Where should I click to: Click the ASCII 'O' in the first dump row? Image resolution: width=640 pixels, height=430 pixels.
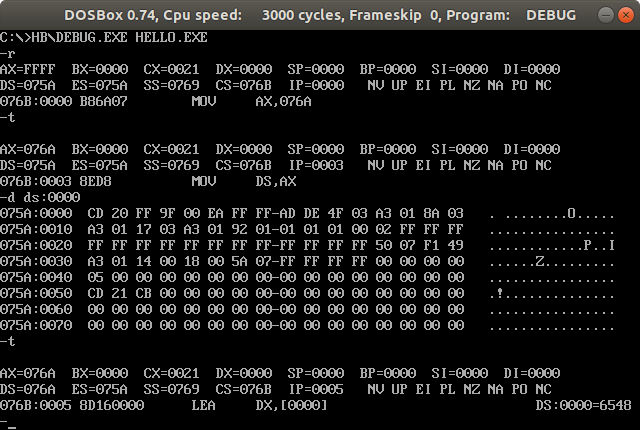pos(571,213)
